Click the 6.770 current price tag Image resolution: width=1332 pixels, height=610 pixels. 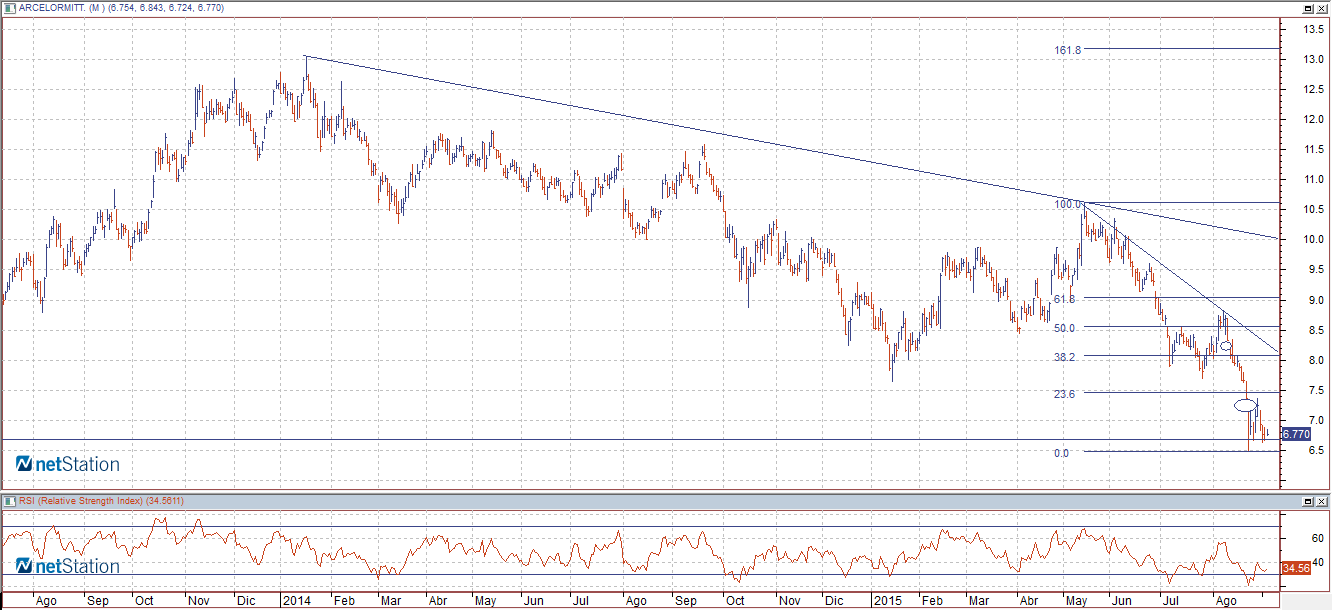(1295, 434)
